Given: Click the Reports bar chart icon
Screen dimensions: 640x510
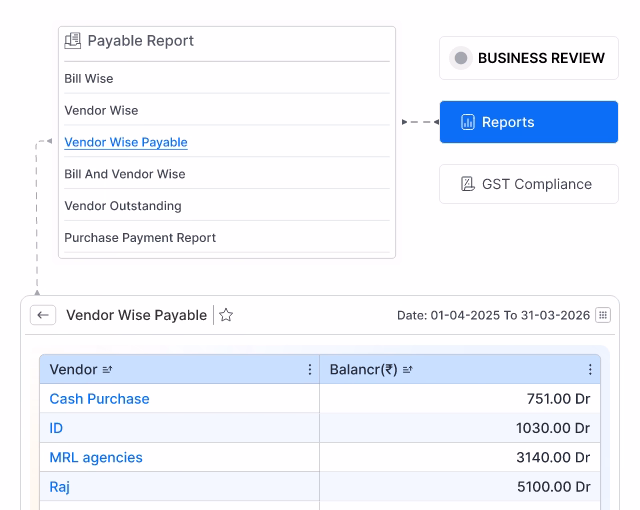Looking at the screenshot, I should click(x=468, y=122).
